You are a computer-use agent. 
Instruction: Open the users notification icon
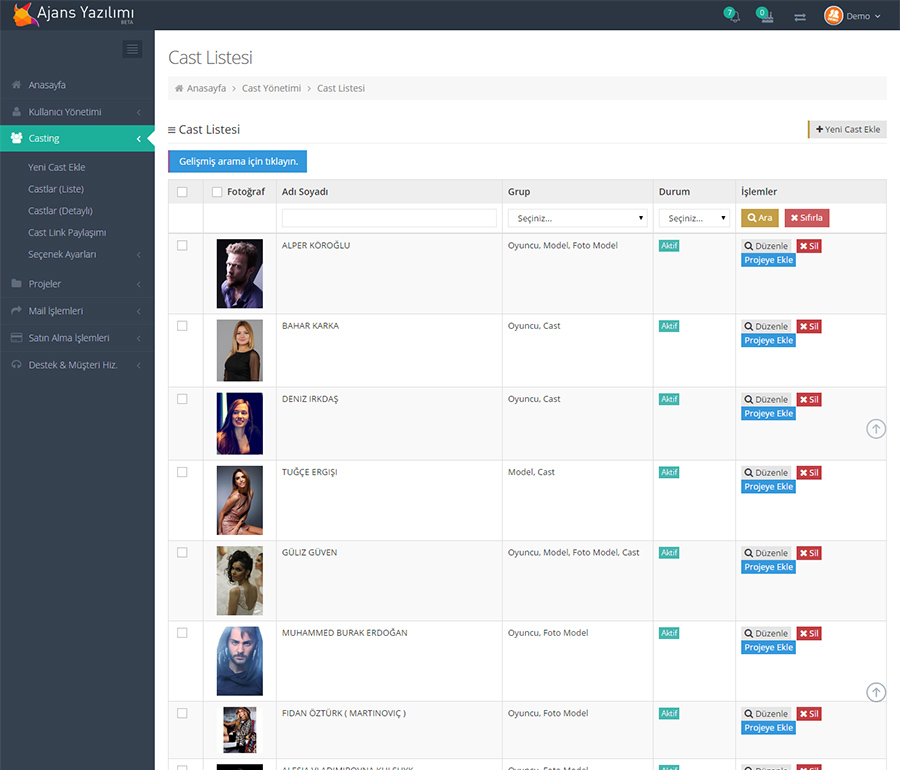pos(765,15)
